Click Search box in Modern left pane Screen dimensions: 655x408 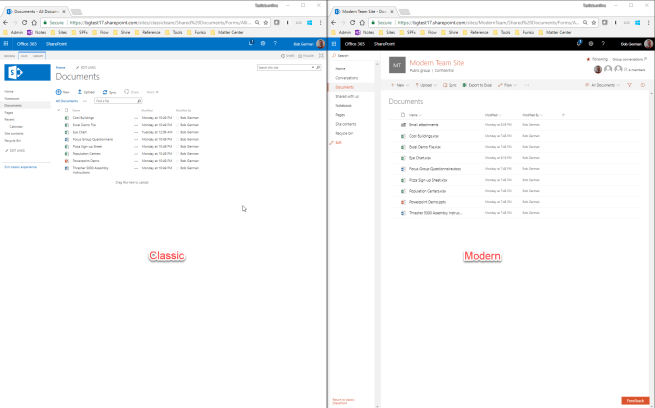(354, 56)
